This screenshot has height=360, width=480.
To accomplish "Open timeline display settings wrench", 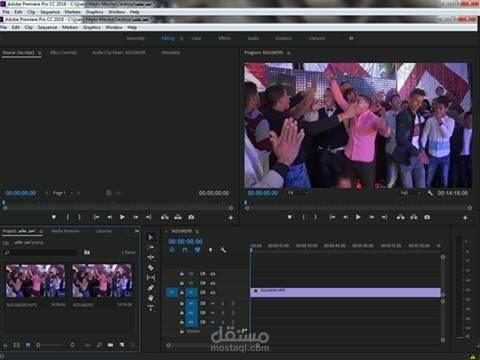I will point(223,250).
